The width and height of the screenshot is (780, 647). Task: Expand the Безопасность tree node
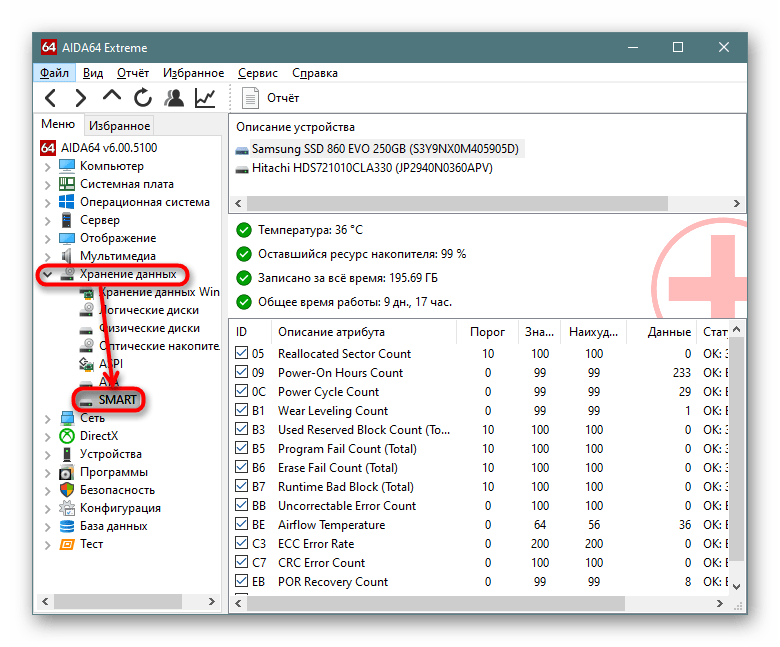[47, 491]
